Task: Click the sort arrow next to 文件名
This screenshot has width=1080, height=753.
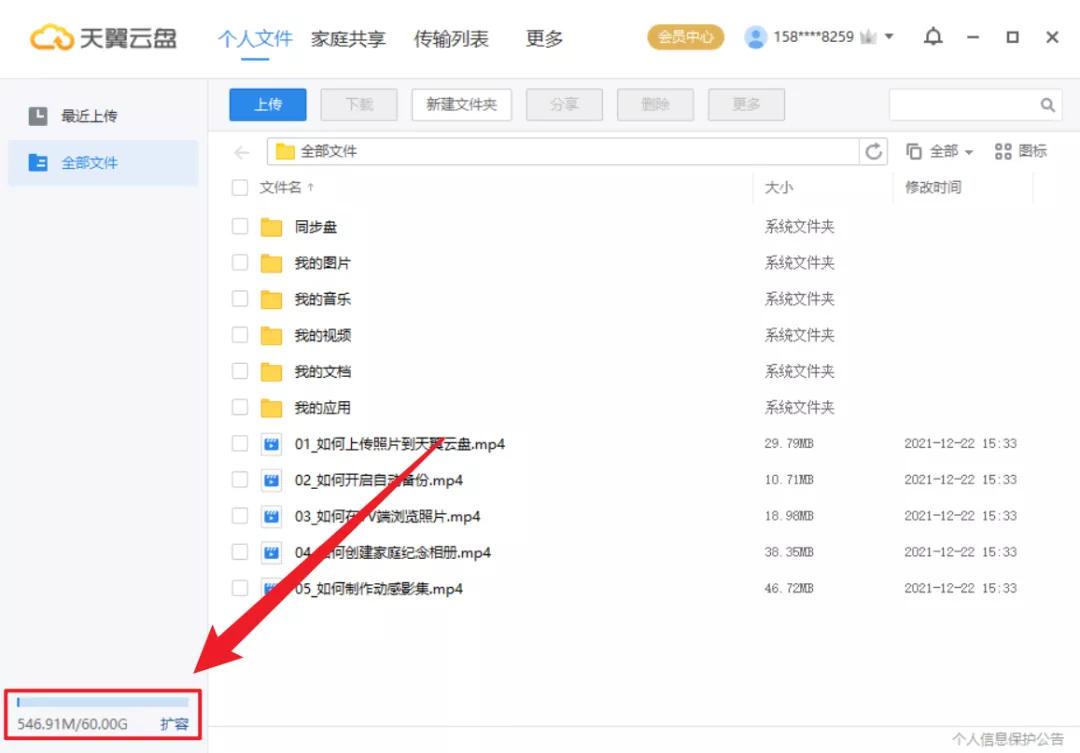Action: [309, 186]
